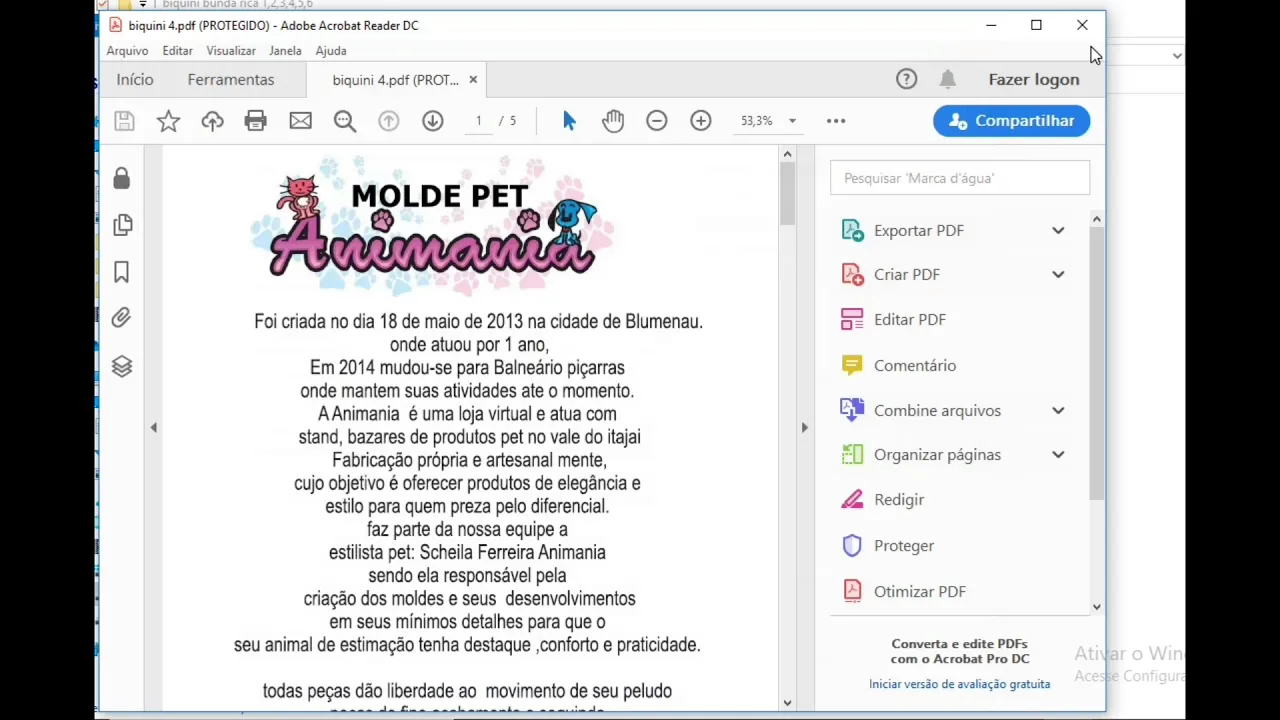Open help question mark icon
Image resolution: width=1280 pixels, height=720 pixels.
click(x=906, y=79)
